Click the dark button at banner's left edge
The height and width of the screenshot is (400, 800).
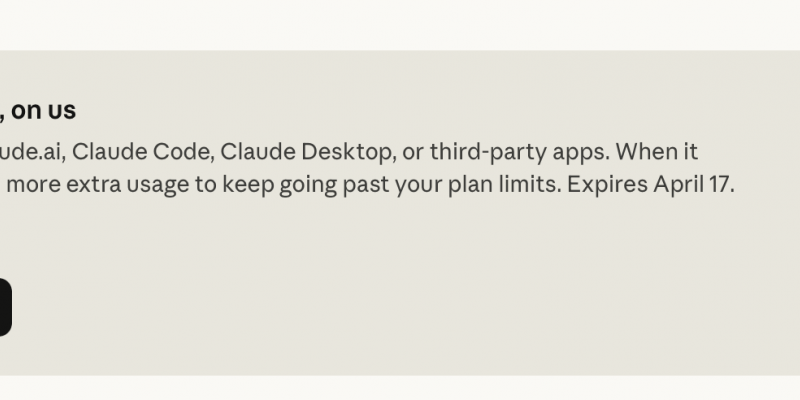click(4, 307)
